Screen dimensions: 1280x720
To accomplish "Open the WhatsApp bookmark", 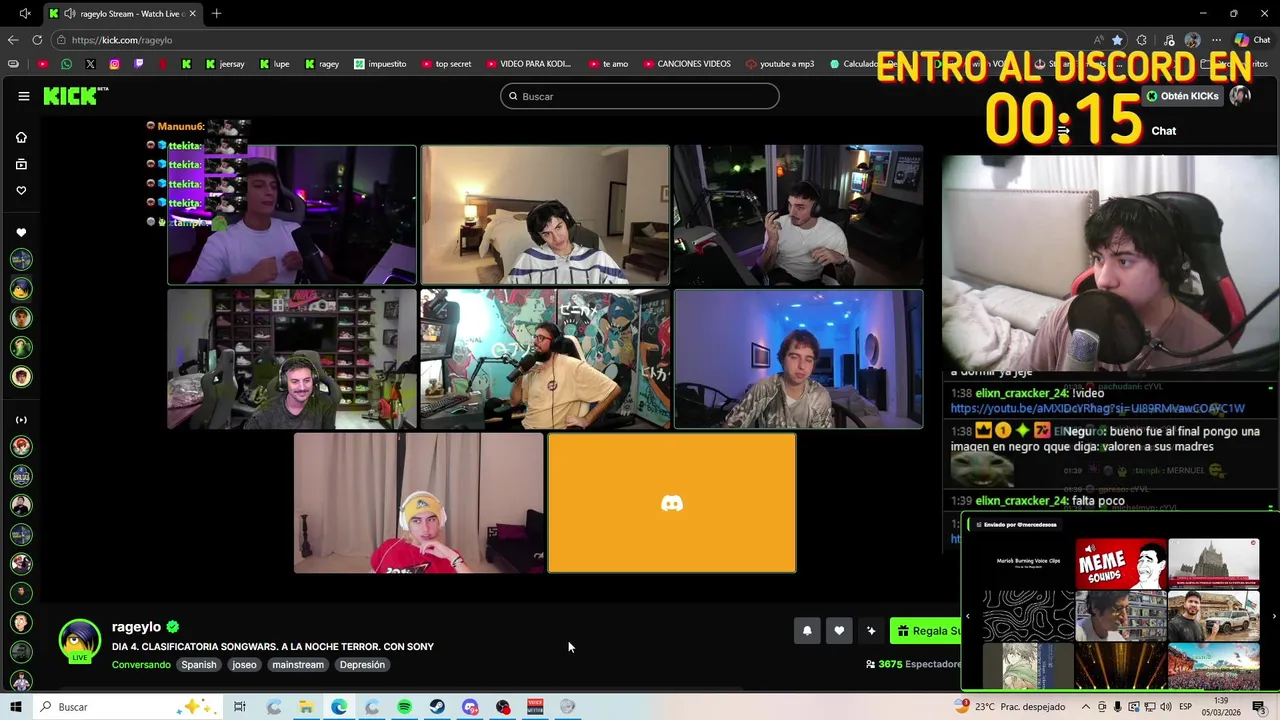I will click(x=66, y=64).
